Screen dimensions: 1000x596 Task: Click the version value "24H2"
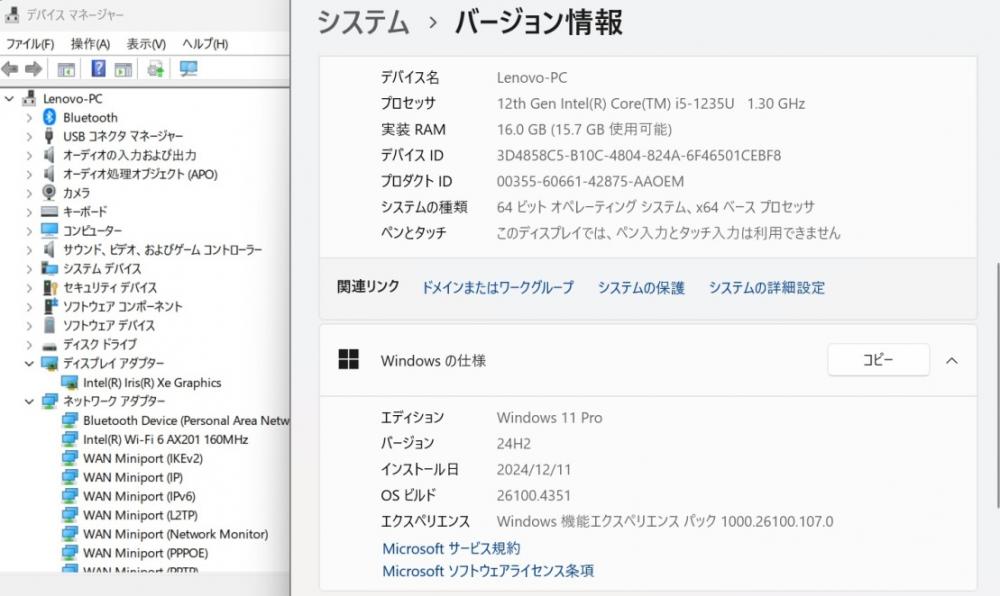(x=514, y=444)
